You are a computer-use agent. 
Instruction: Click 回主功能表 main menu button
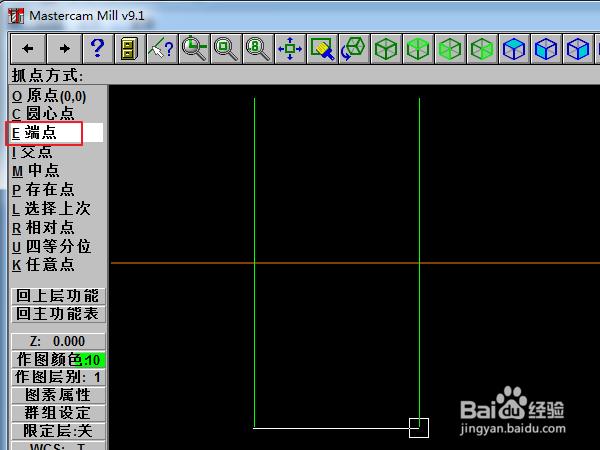tap(58, 314)
